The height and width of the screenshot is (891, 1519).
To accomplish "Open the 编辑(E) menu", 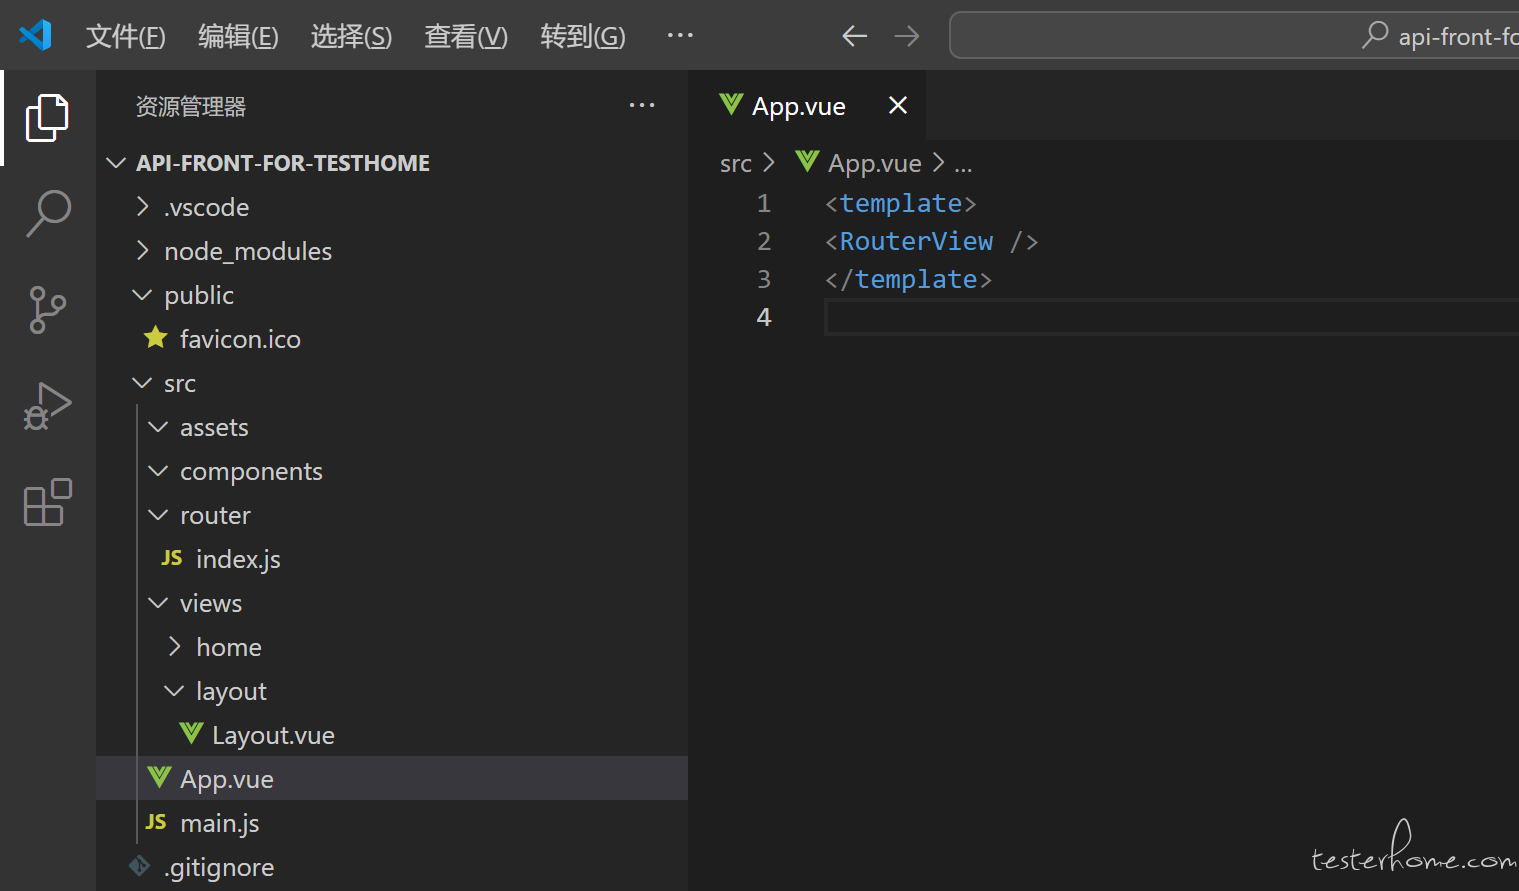I will pyautogui.click(x=238, y=36).
